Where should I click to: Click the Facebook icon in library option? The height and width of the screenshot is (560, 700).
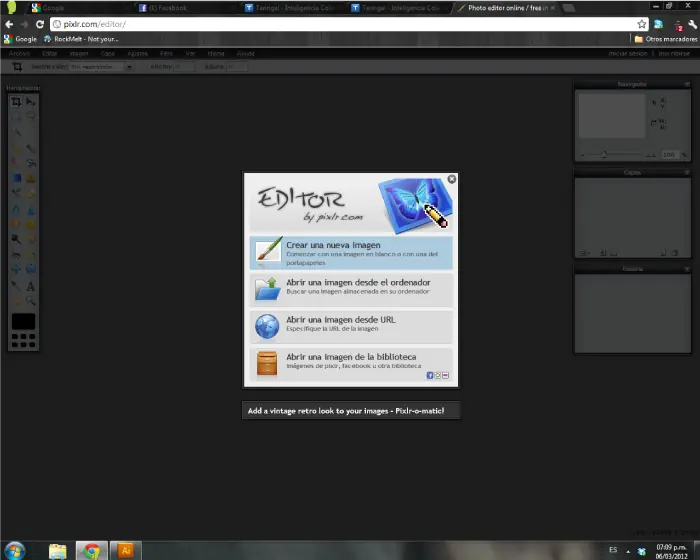pyautogui.click(x=430, y=376)
